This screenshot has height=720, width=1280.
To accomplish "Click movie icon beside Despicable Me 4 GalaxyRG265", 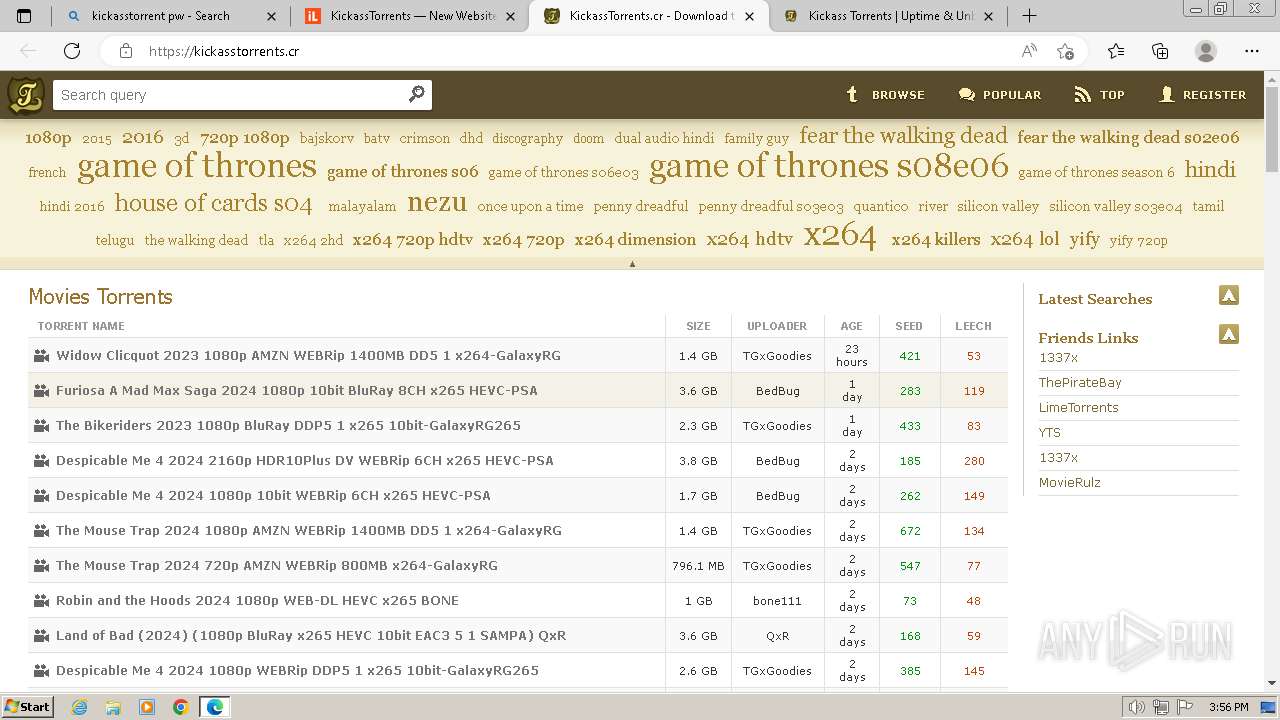I will (x=41, y=670).
